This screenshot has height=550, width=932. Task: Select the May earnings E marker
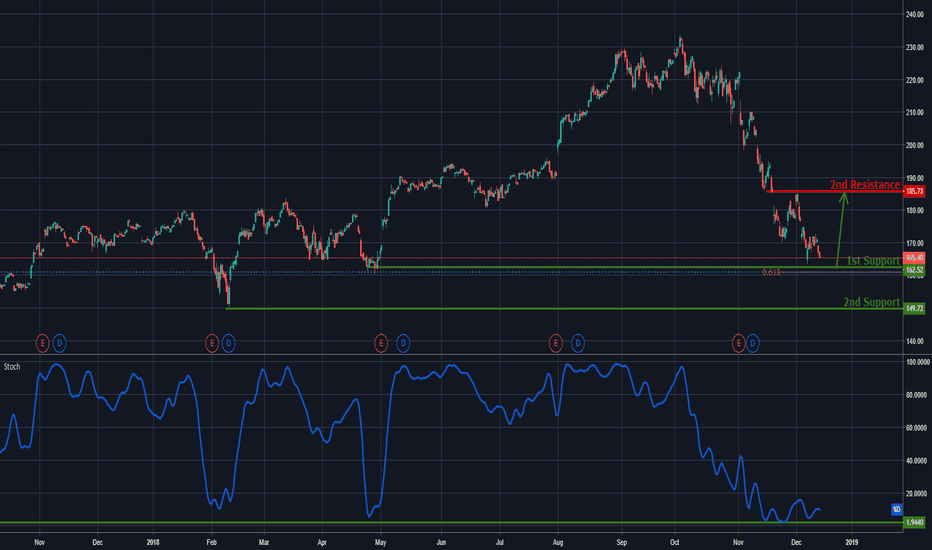point(381,343)
